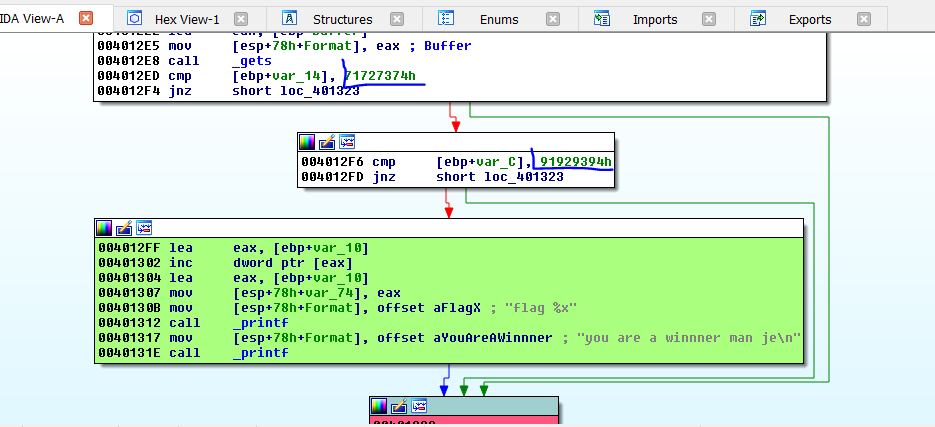Click the Structures tab icon
935x427 pixels.
290,19
